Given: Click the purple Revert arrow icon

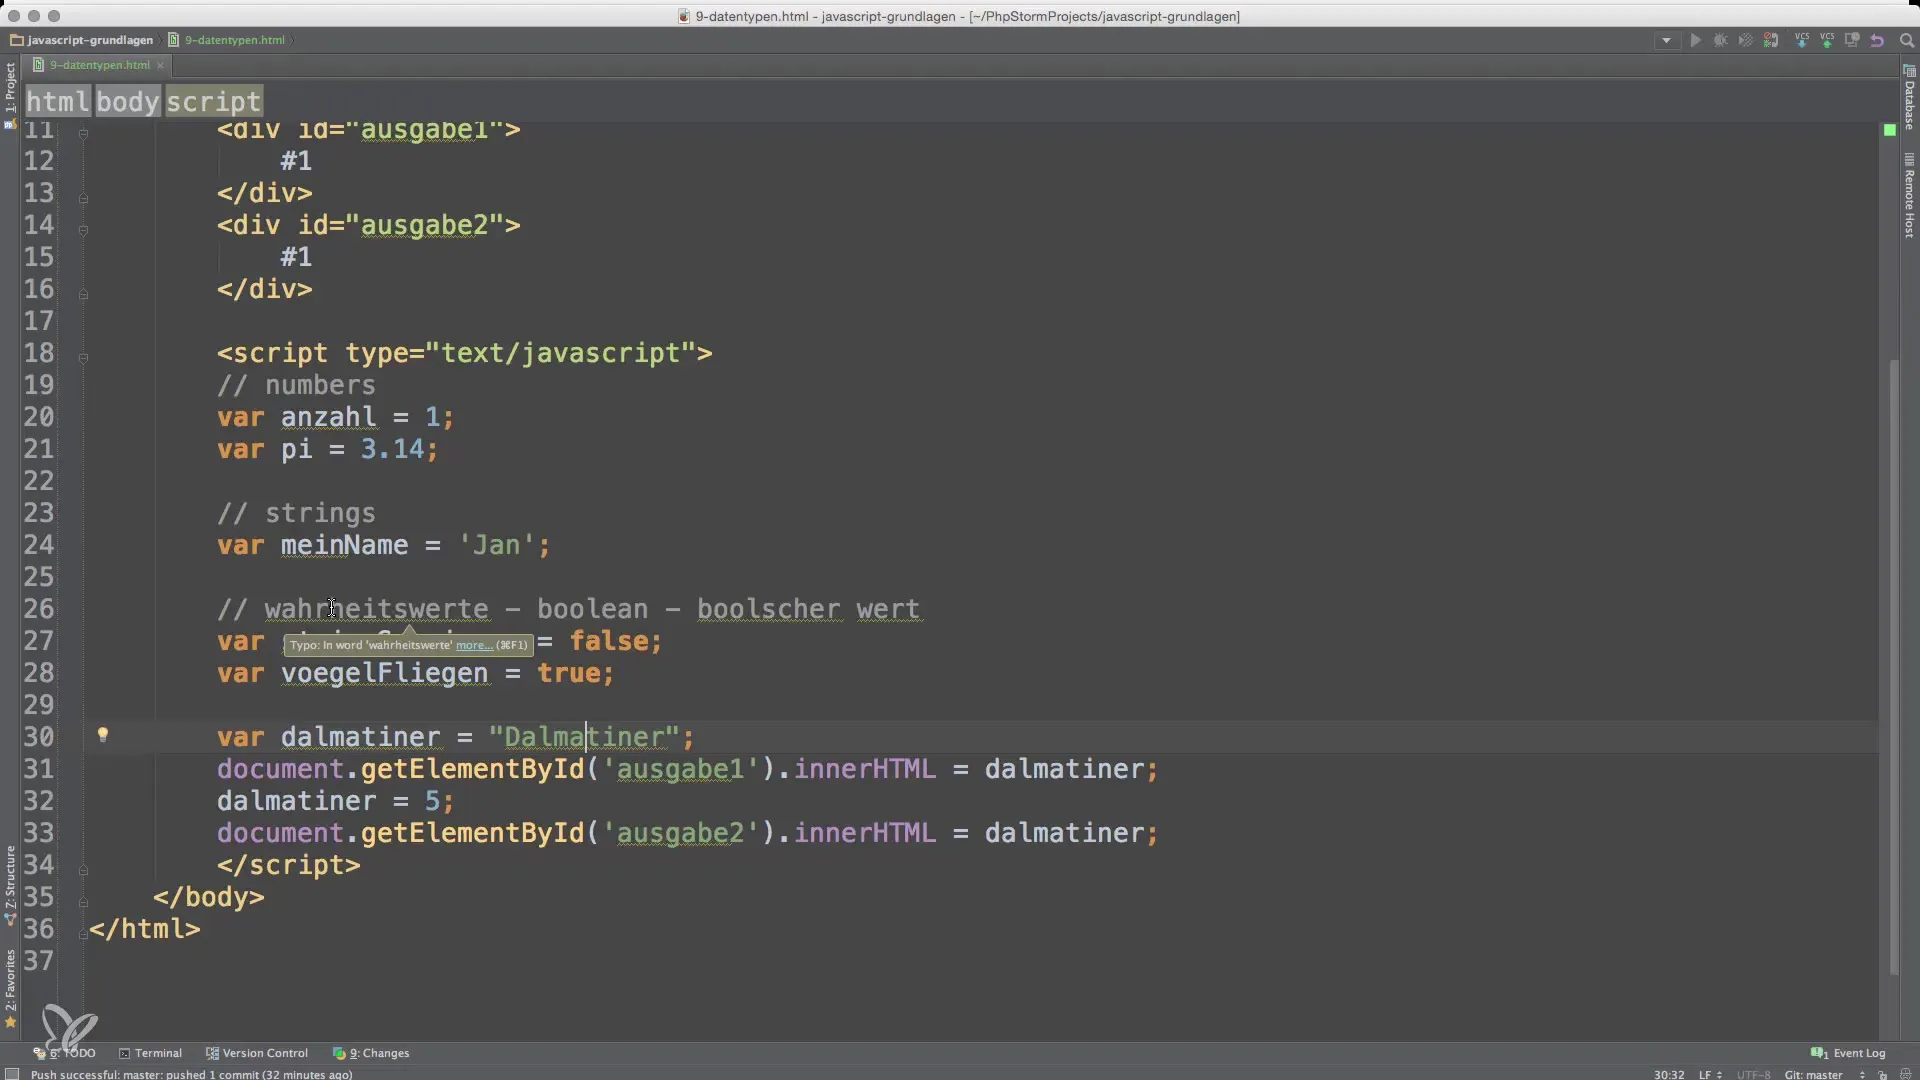Looking at the screenshot, I should click(x=1877, y=41).
